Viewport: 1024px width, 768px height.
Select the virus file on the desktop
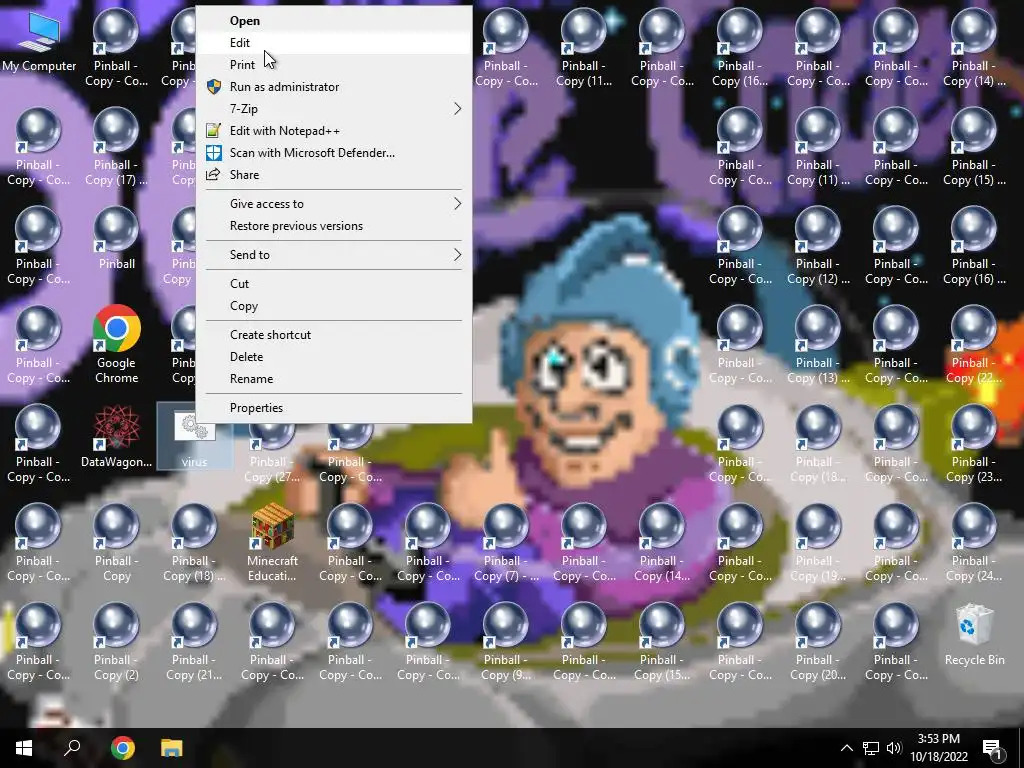pyautogui.click(x=194, y=436)
